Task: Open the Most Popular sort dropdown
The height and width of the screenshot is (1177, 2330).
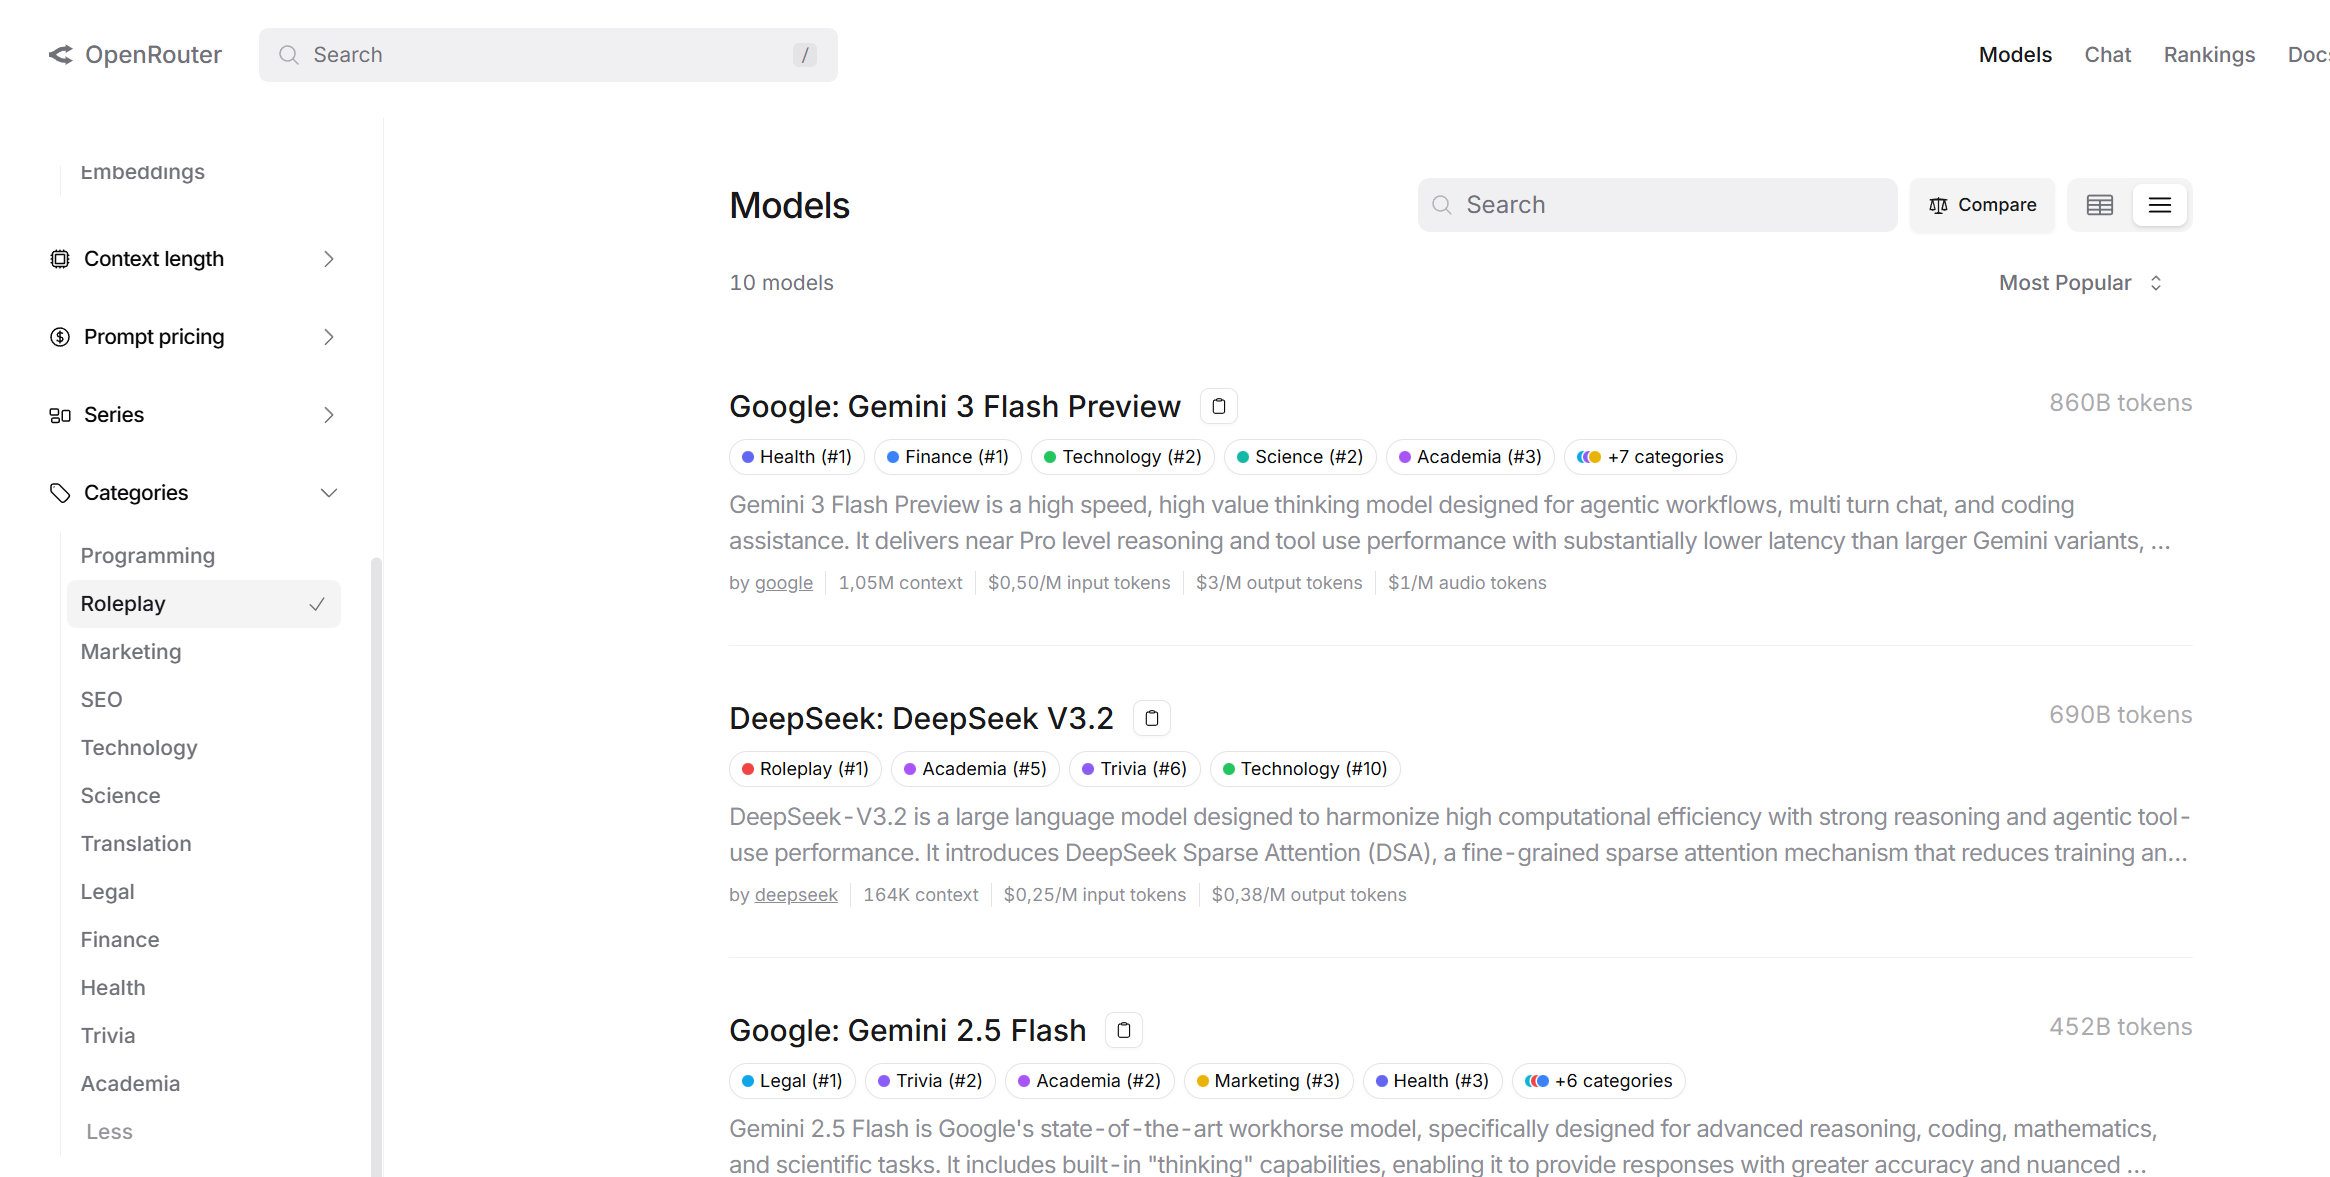Action: click(x=2081, y=283)
